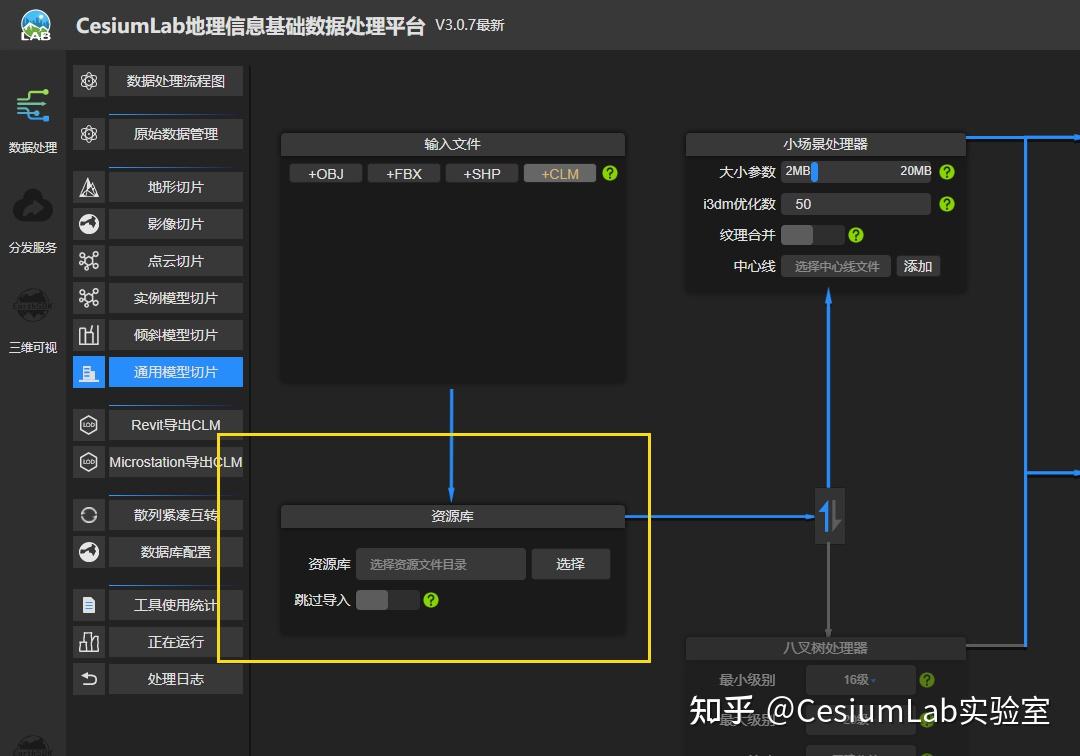Click the blue swap arrows node between panels
The image size is (1080, 756).
click(x=829, y=515)
